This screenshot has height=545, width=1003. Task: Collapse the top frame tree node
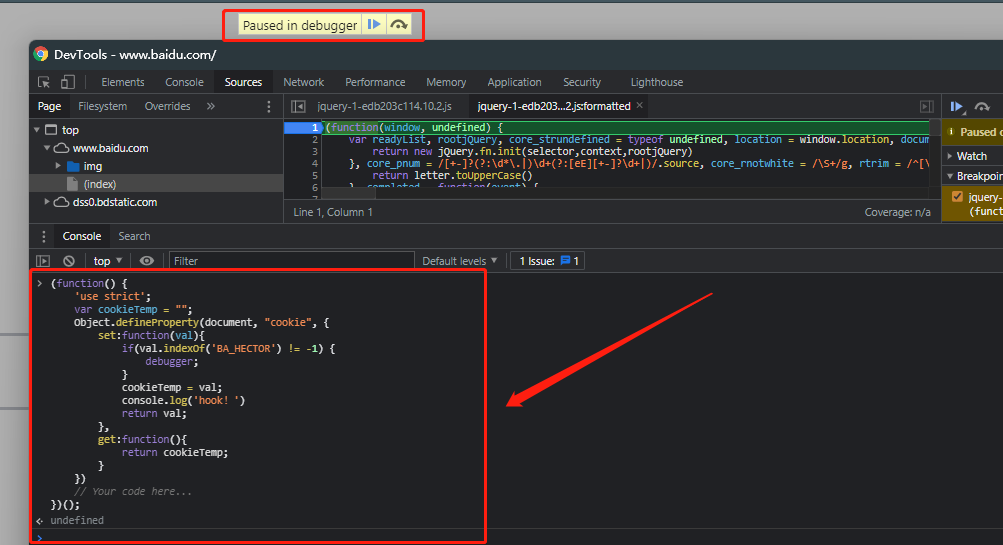tap(36, 130)
